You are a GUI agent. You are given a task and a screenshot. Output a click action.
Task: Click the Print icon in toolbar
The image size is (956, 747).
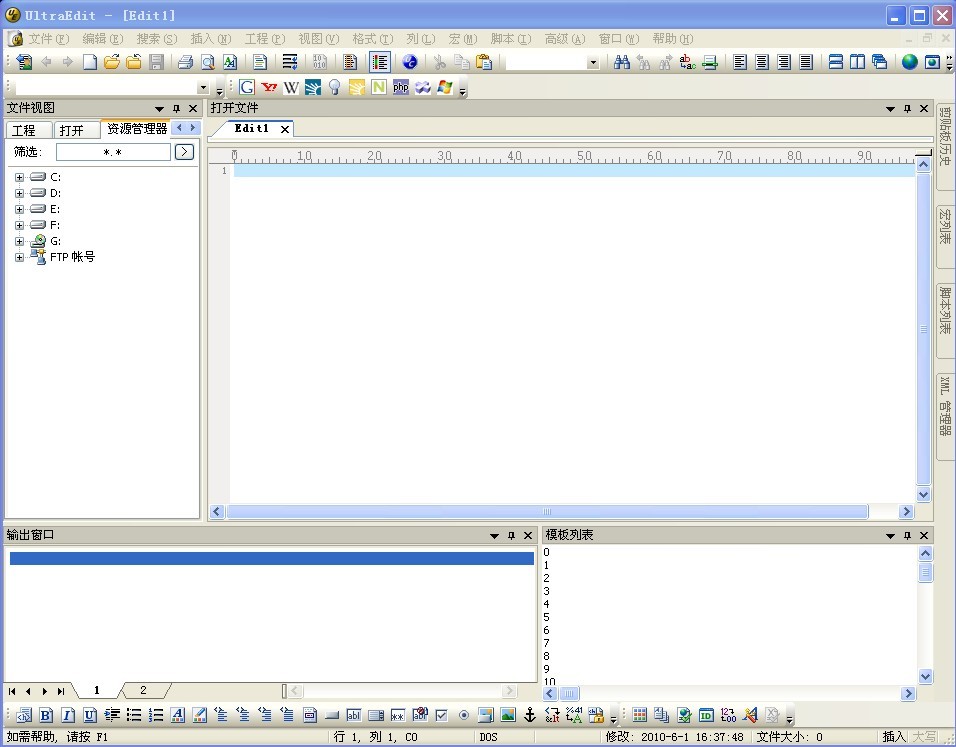[x=185, y=62]
